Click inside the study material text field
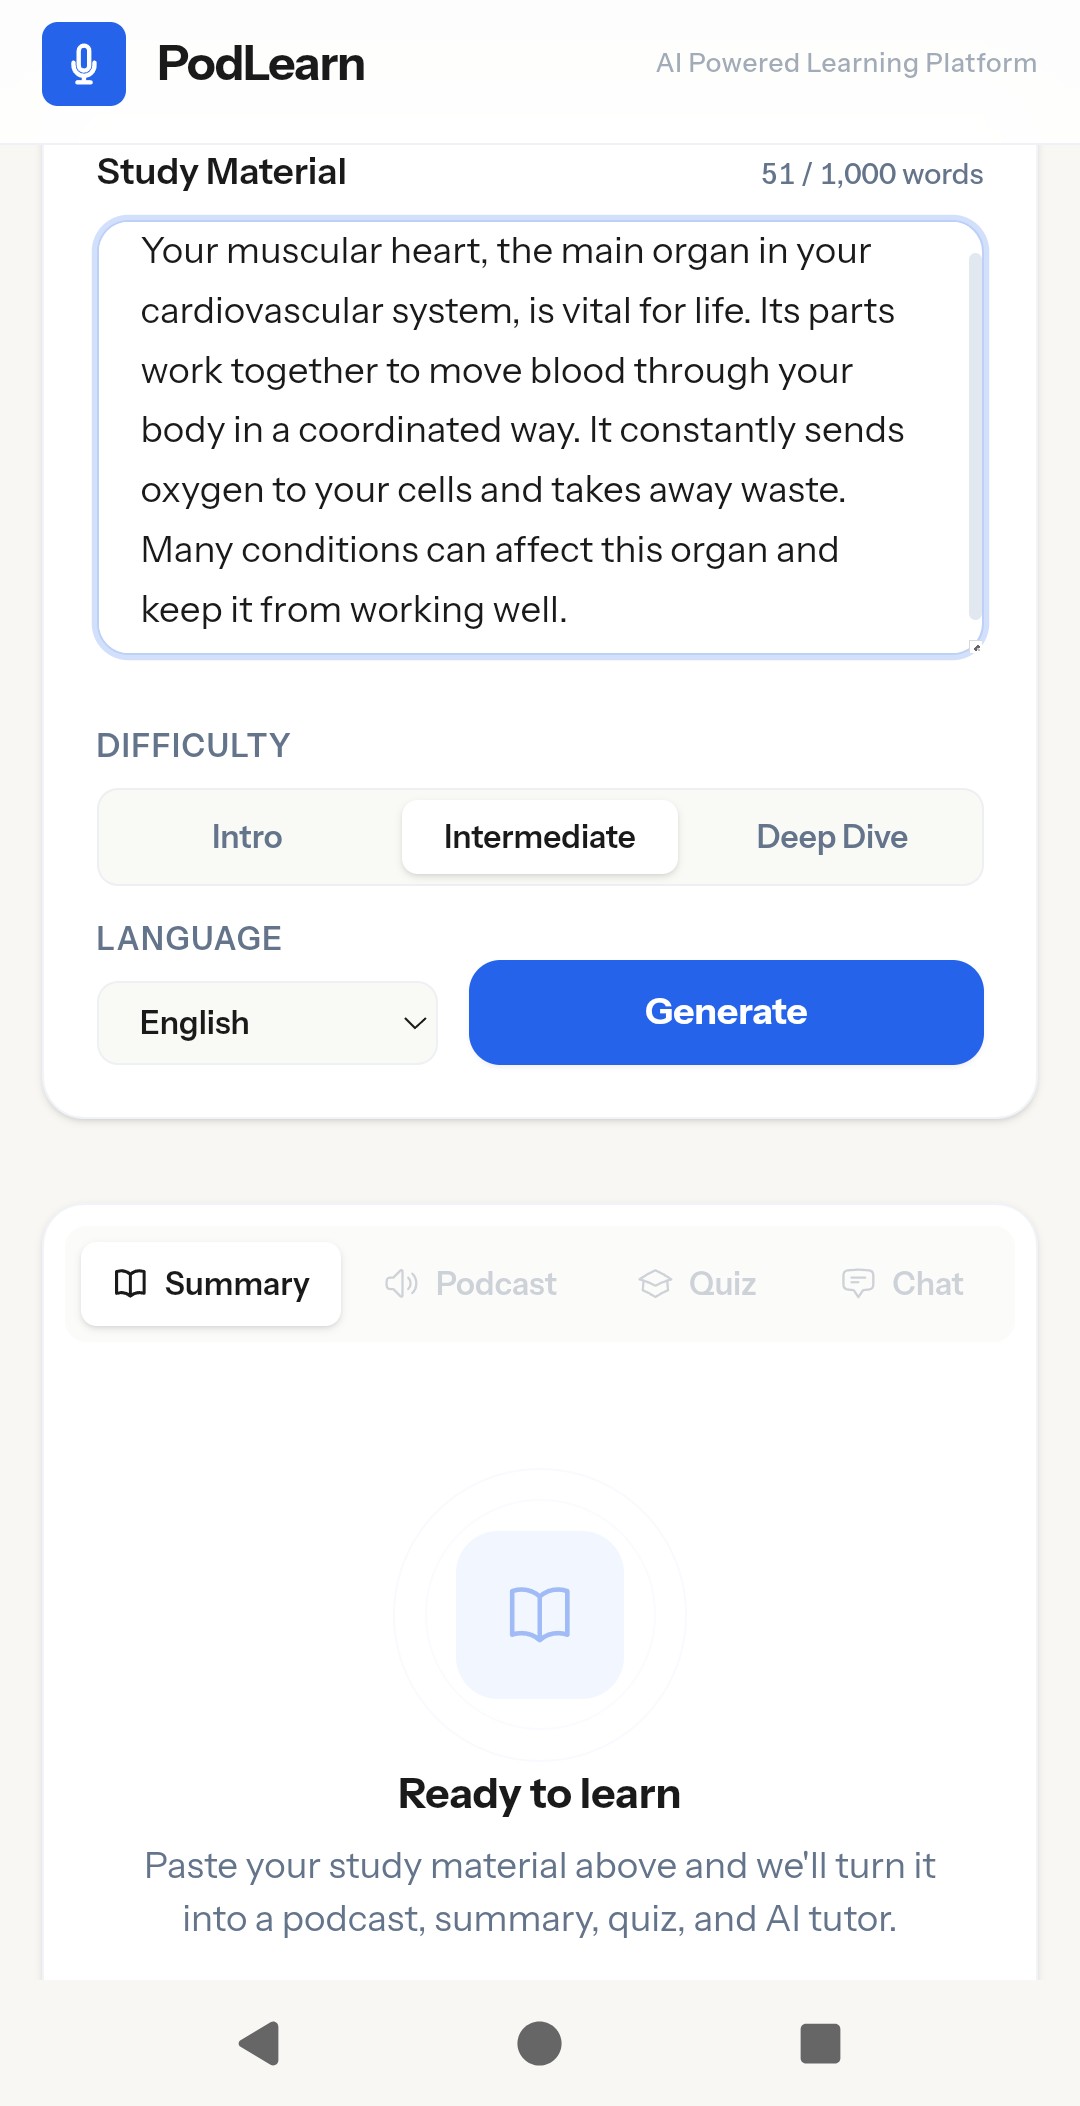This screenshot has height=2106, width=1080. coord(520,430)
